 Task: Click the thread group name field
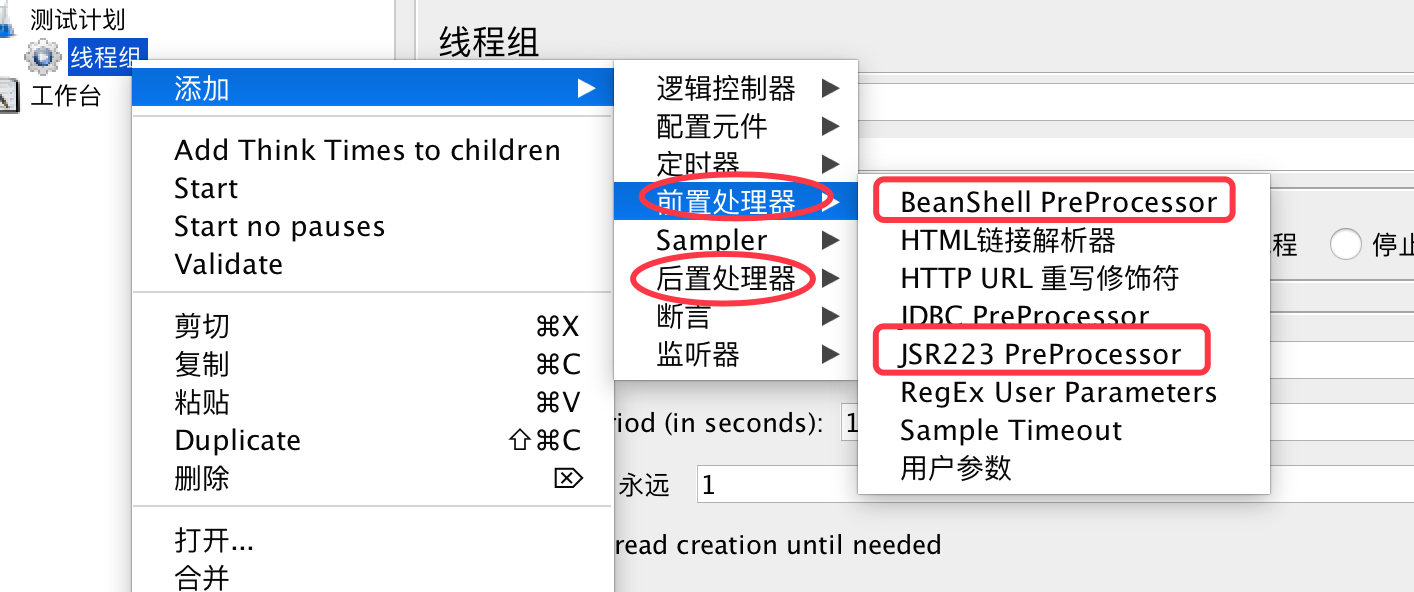[x=1135, y=101]
